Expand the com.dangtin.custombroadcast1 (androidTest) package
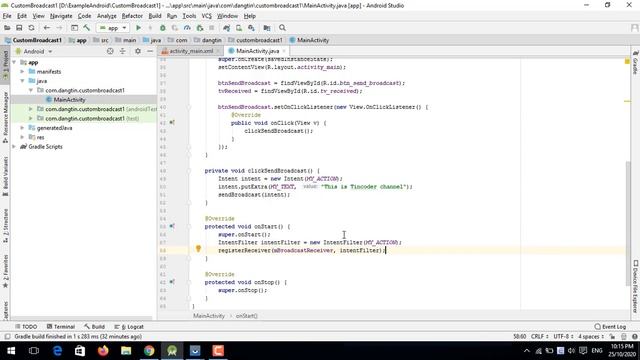Screen dimensions: 640x360 pos(31,109)
